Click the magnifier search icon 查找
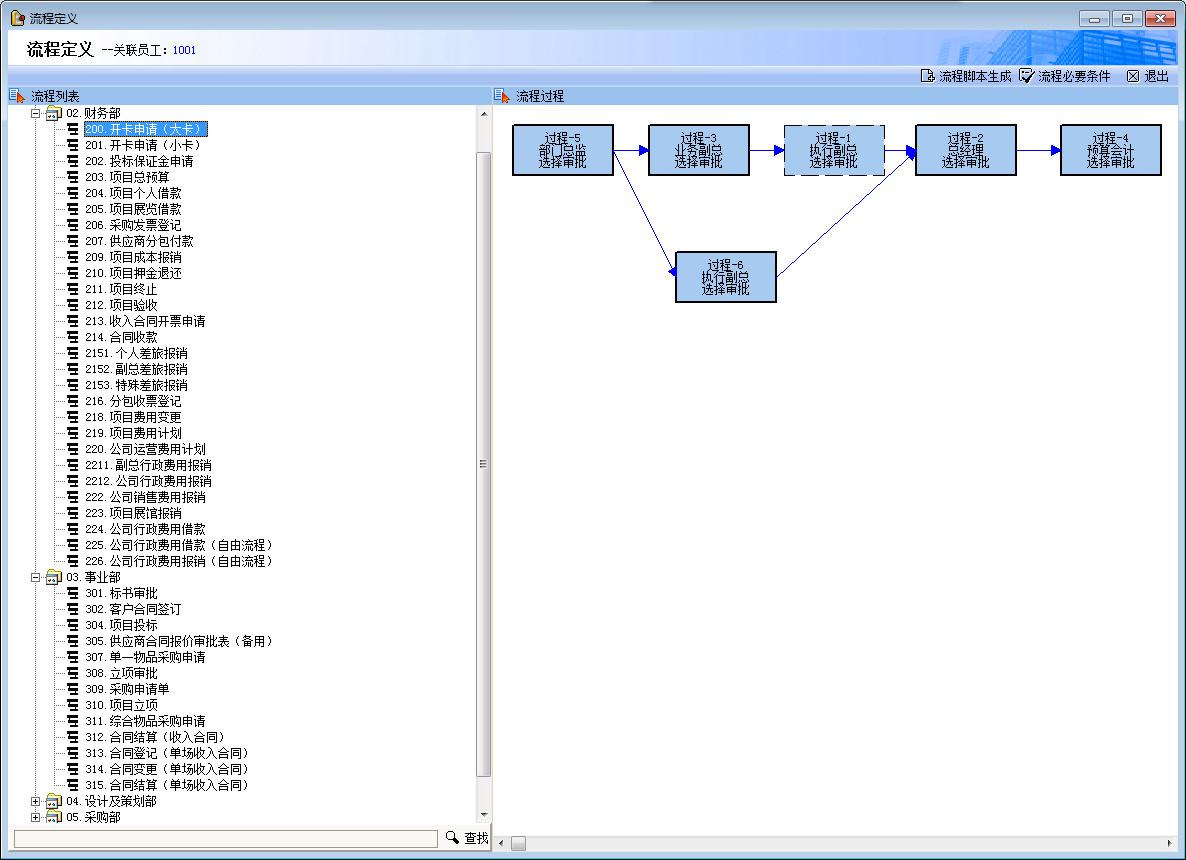 (x=452, y=838)
